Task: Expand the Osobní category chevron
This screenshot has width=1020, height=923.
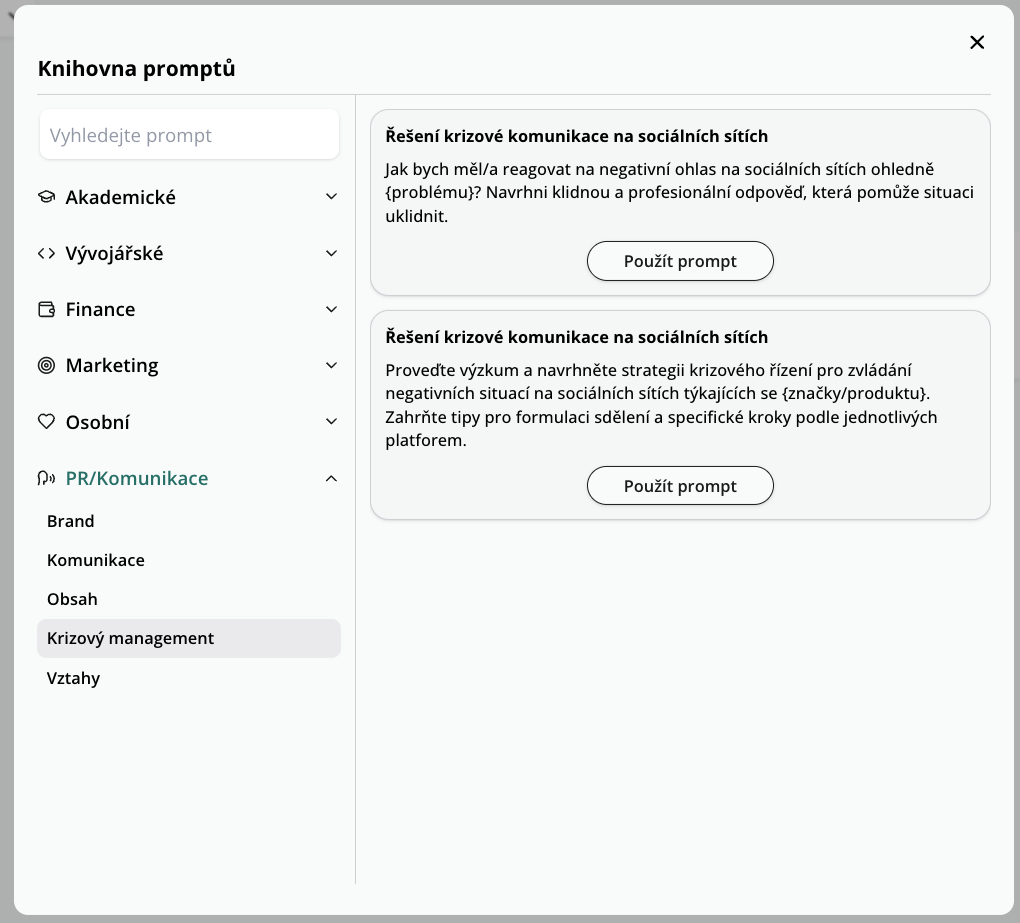Action: 331,421
